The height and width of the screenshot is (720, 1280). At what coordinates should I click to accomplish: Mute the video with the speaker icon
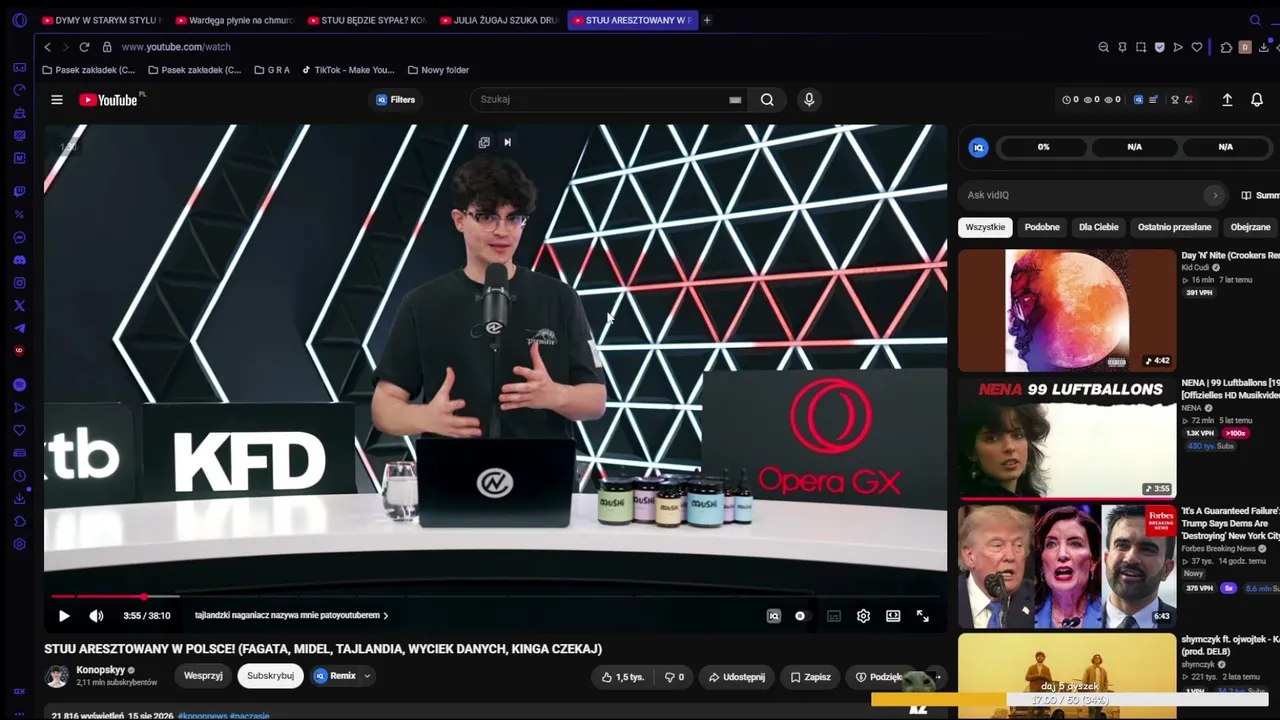click(x=96, y=616)
